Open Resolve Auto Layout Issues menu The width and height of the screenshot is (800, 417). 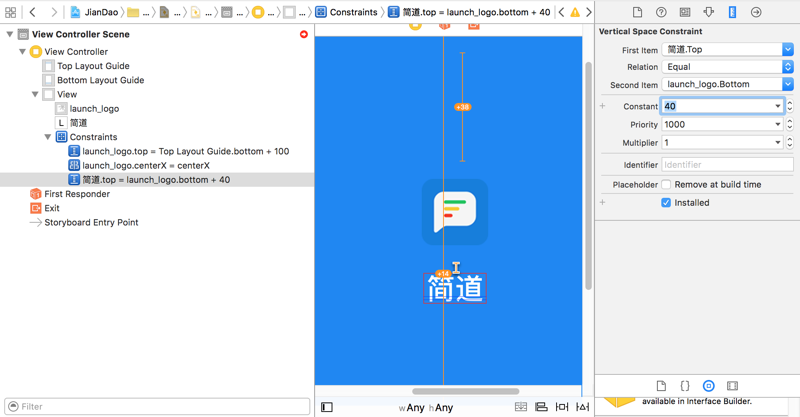[x=582, y=407]
